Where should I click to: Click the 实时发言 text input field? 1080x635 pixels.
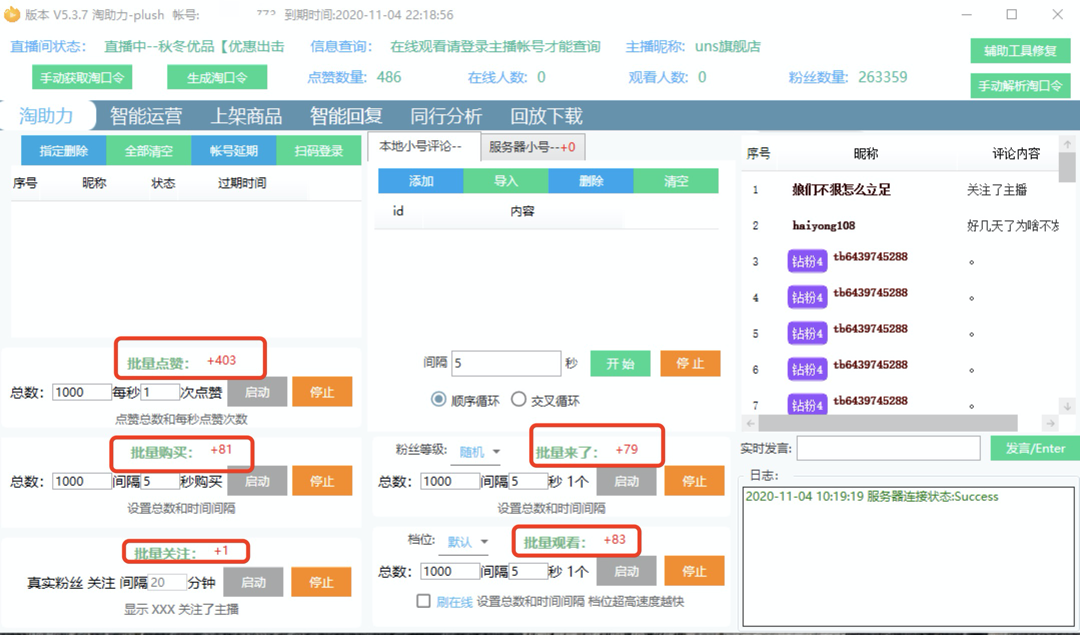coord(889,448)
